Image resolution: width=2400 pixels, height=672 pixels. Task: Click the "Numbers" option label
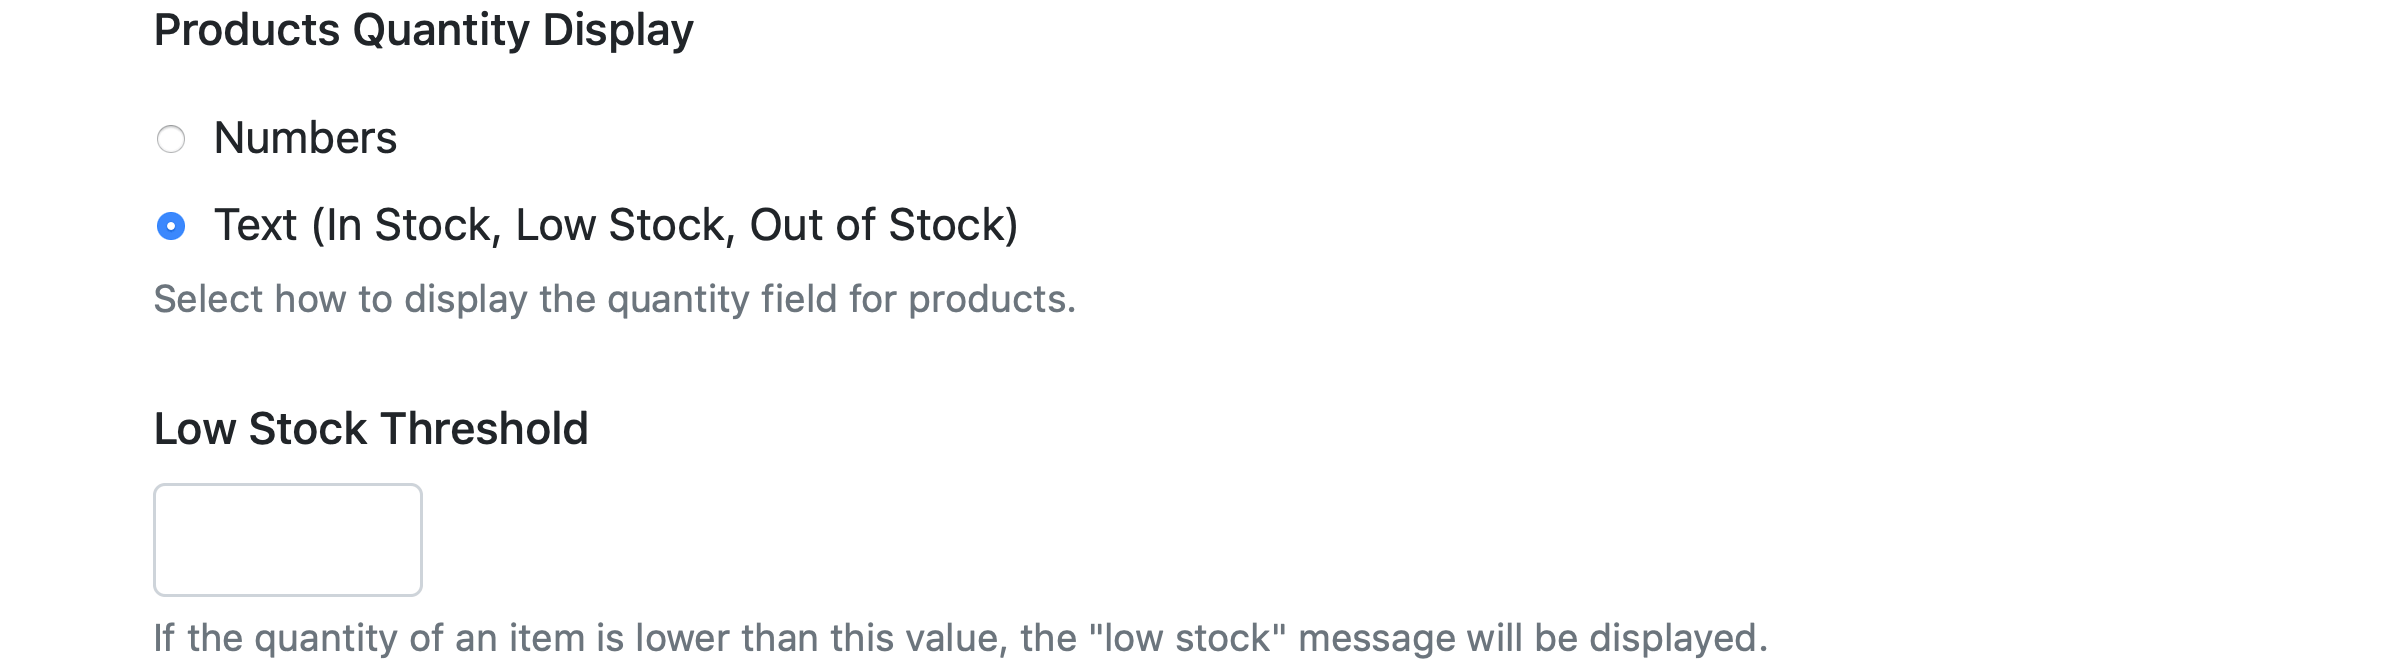[305, 138]
